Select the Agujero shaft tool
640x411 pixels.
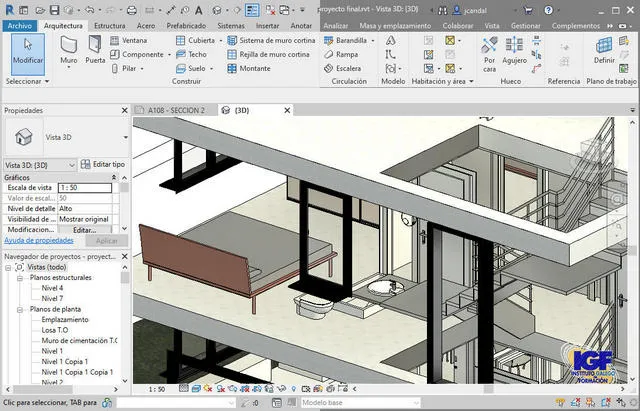(x=514, y=50)
